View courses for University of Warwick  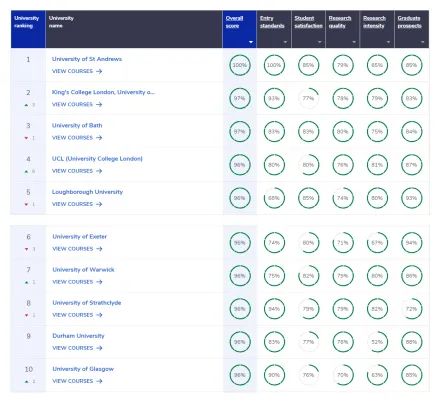77,282
